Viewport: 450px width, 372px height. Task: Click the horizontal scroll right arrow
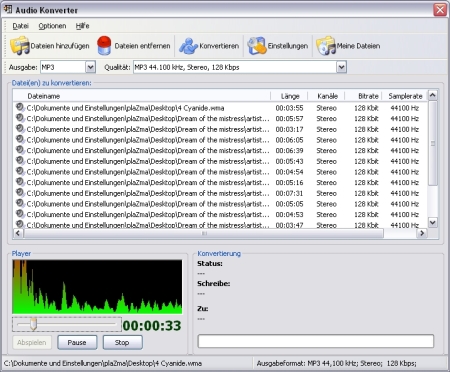[422, 233]
